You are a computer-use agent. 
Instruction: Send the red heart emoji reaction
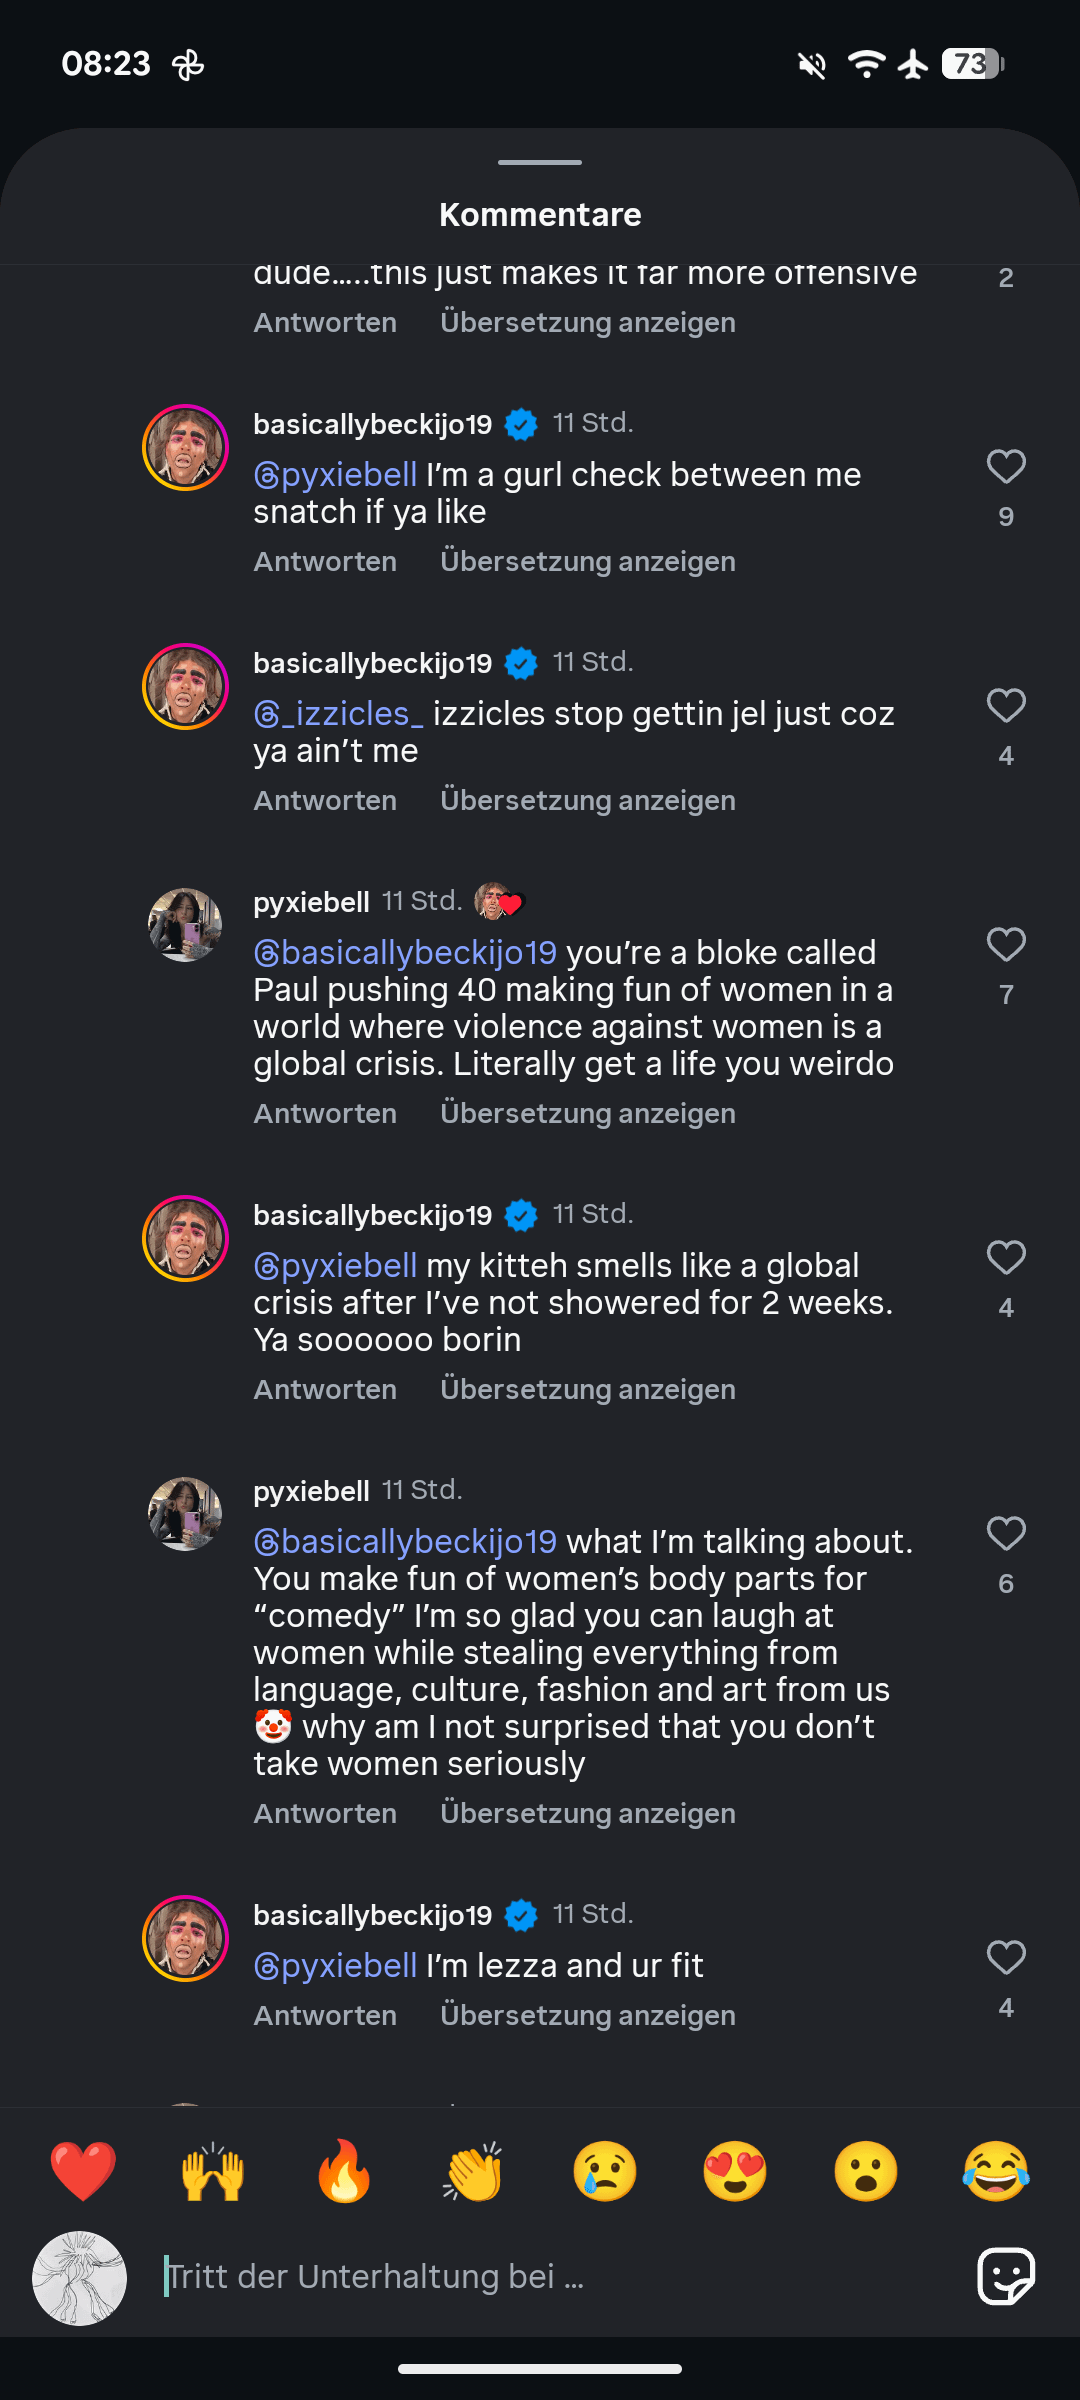tap(83, 2172)
